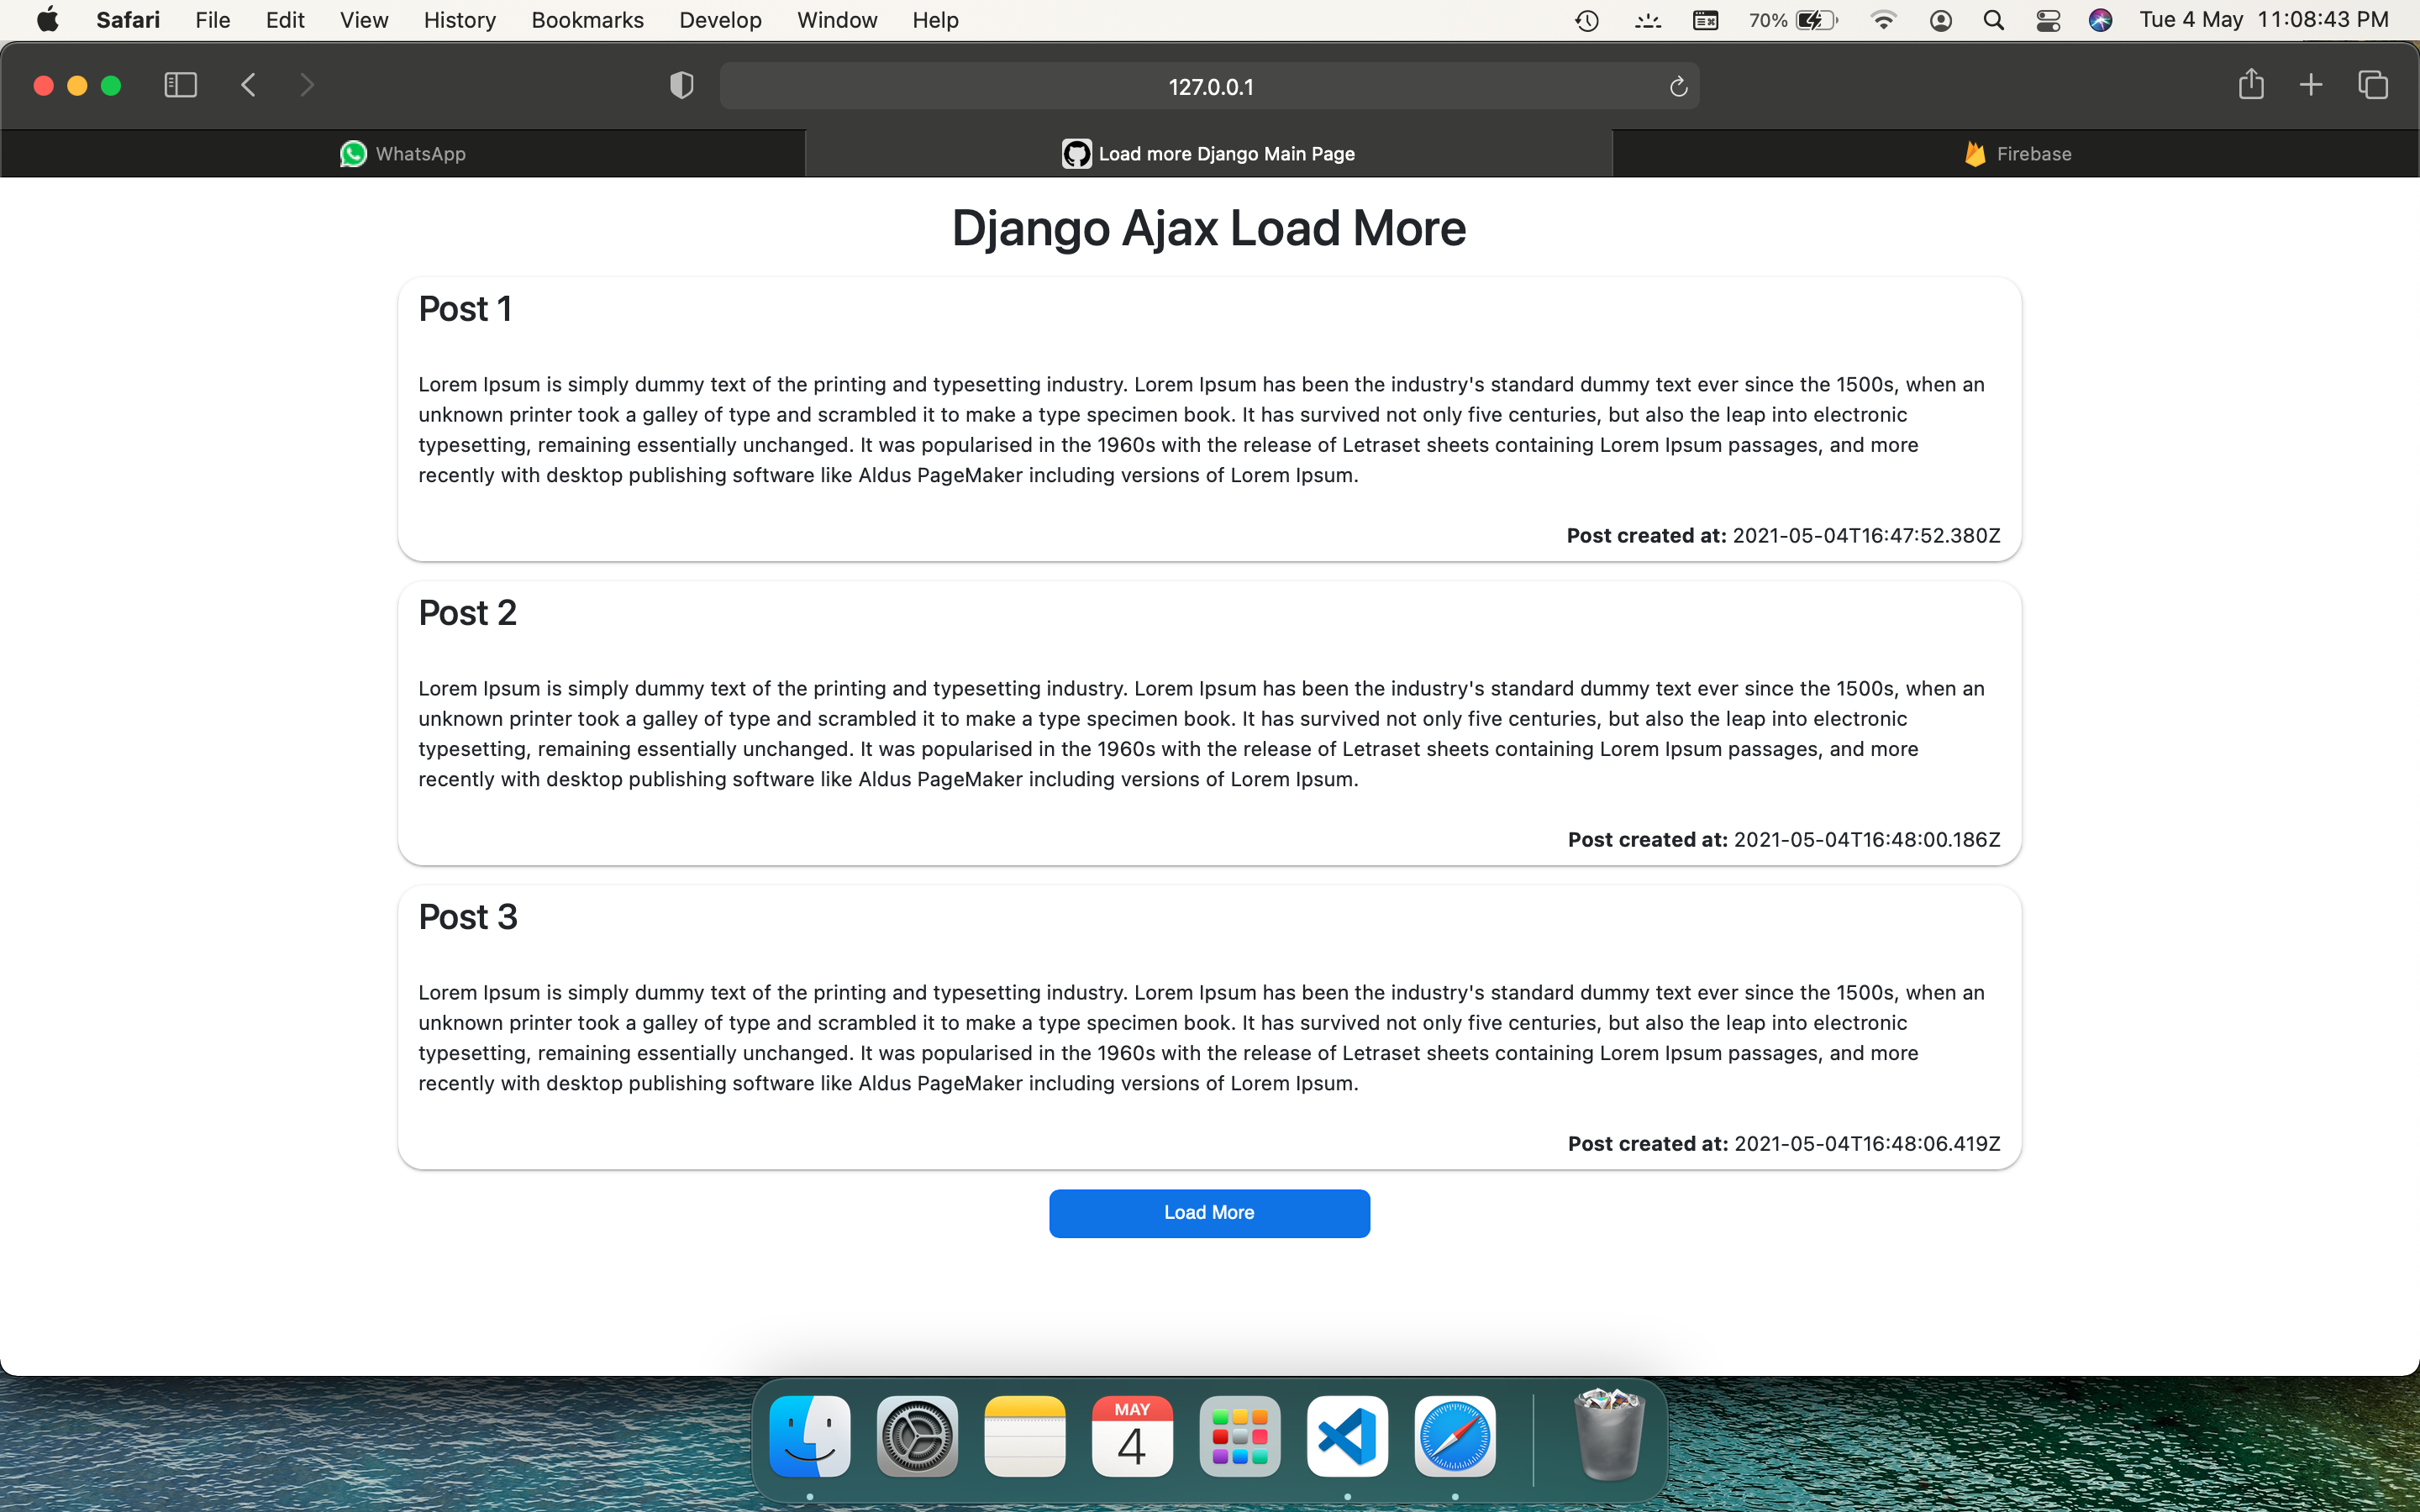Click the Wi-Fi status icon
Screen dimensions: 2420x1512
[1883, 20]
